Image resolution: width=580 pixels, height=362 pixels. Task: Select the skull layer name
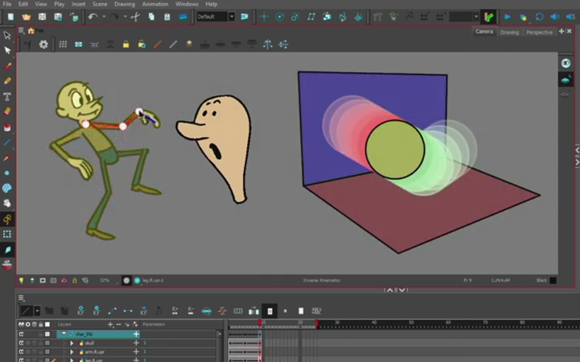[x=90, y=343]
